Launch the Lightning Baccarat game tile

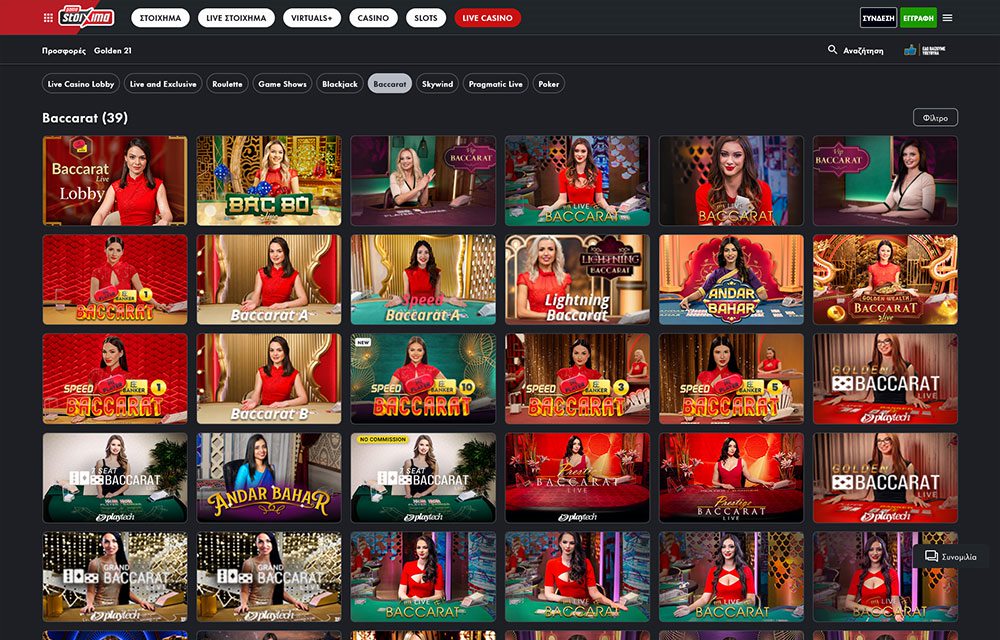pos(577,280)
